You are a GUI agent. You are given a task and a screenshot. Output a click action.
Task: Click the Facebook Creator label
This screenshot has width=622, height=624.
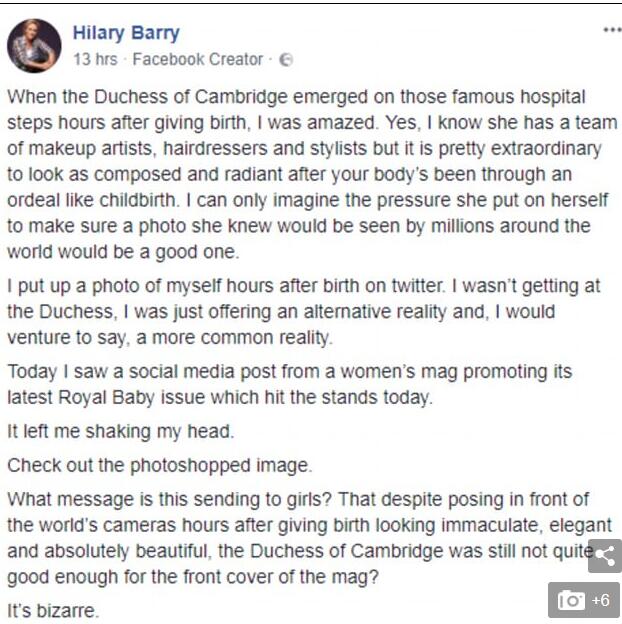[197, 60]
